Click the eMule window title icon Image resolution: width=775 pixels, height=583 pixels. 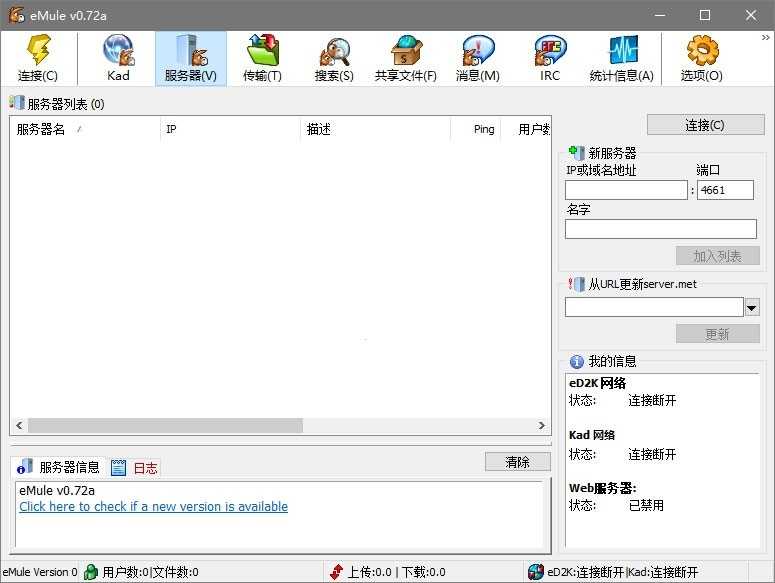[16, 15]
